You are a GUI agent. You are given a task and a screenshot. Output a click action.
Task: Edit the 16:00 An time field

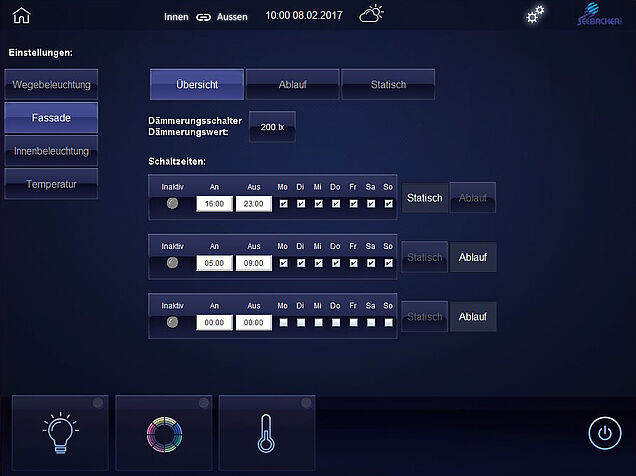tap(214, 203)
